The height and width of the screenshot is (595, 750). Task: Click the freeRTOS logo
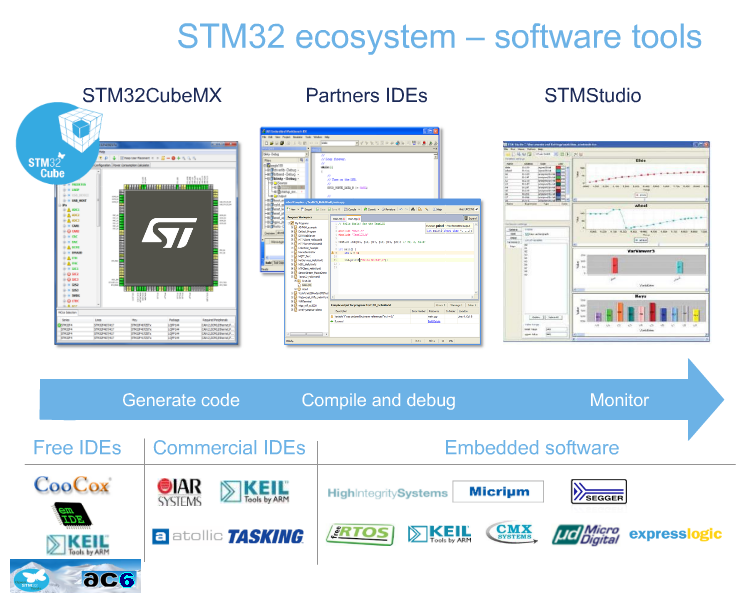point(360,534)
